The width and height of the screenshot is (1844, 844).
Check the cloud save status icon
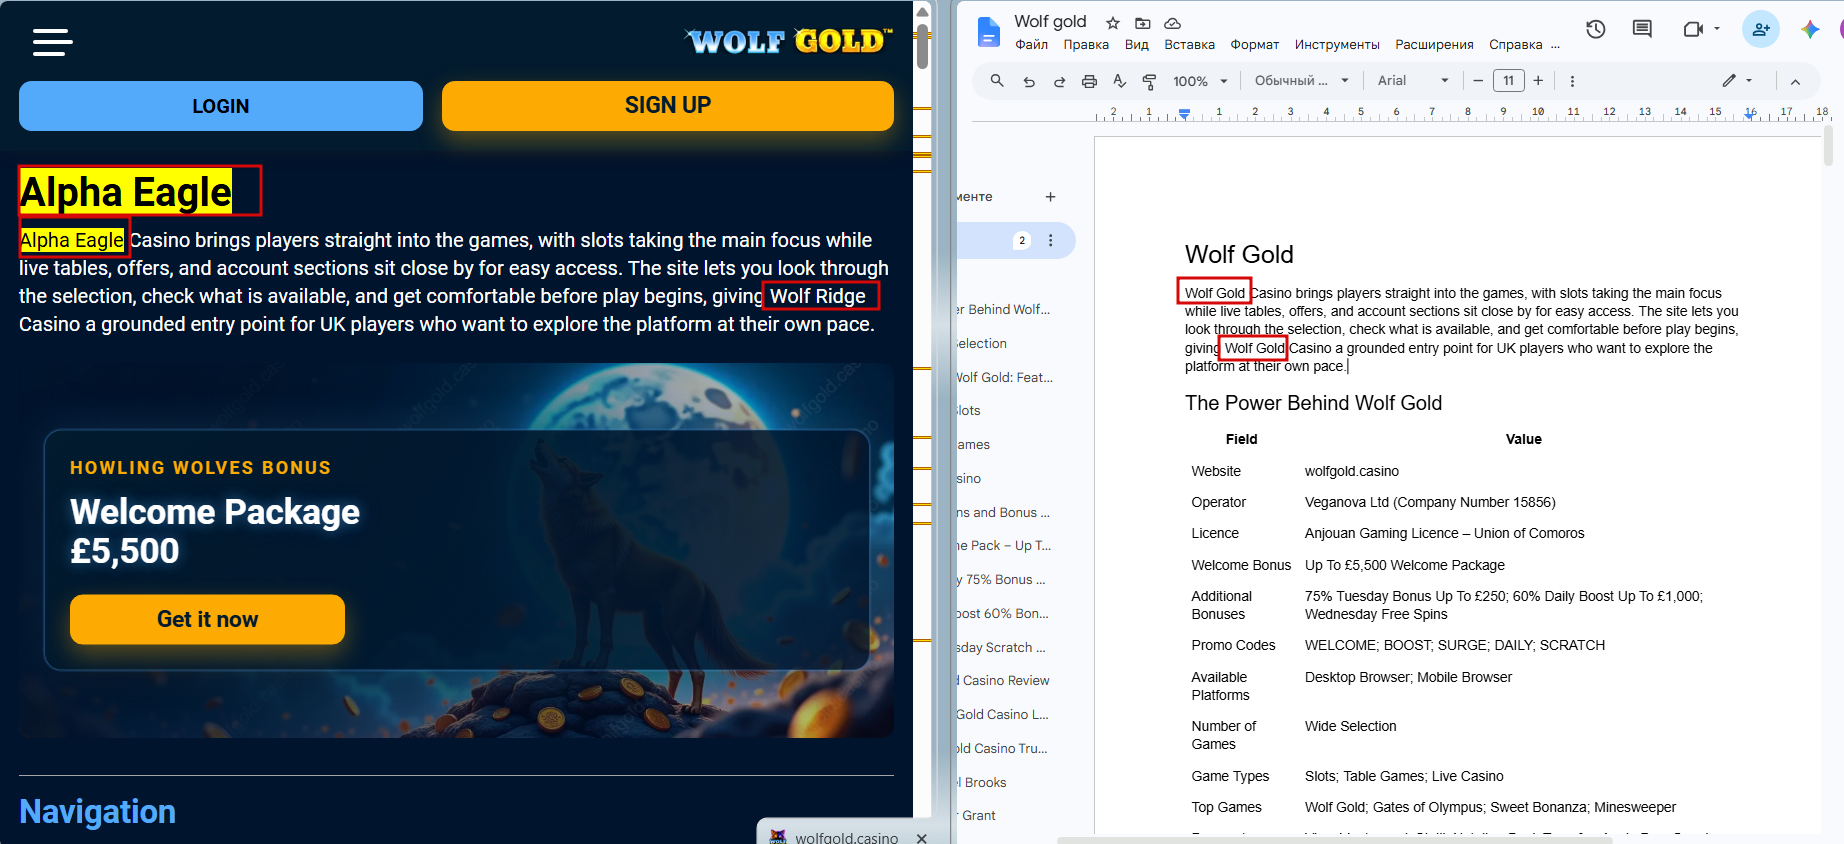point(1173,23)
